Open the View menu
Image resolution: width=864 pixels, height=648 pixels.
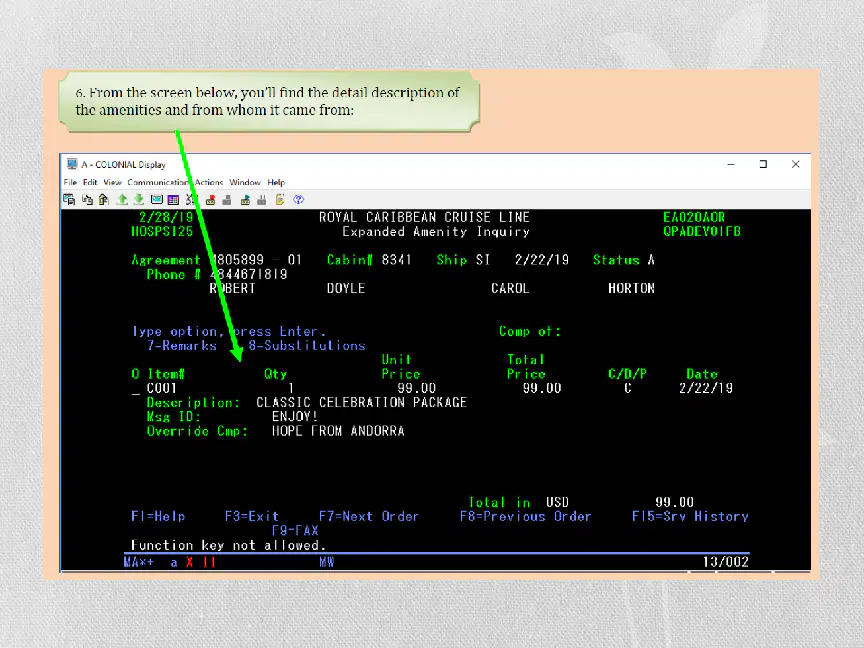(x=112, y=182)
